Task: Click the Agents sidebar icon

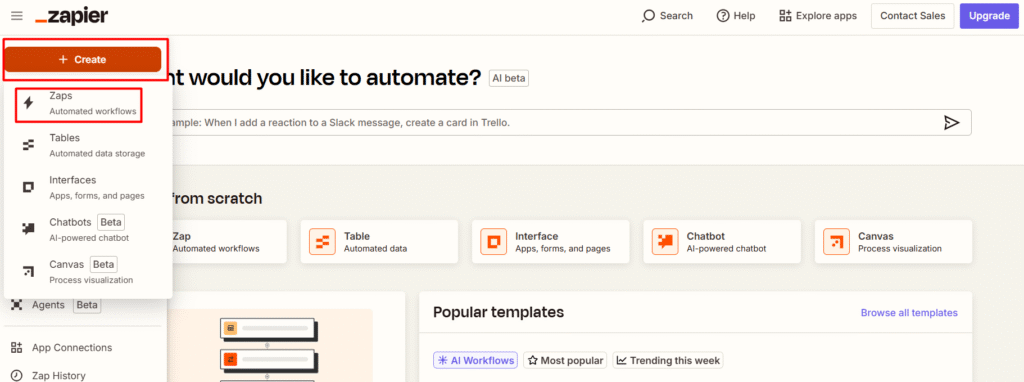Action: tap(16, 305)
